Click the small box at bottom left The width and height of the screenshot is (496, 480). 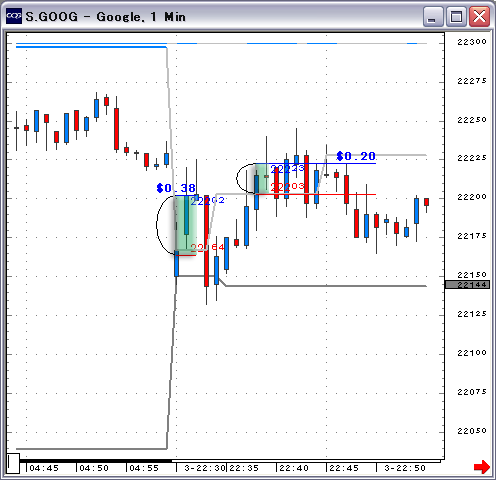coord(13,463)
